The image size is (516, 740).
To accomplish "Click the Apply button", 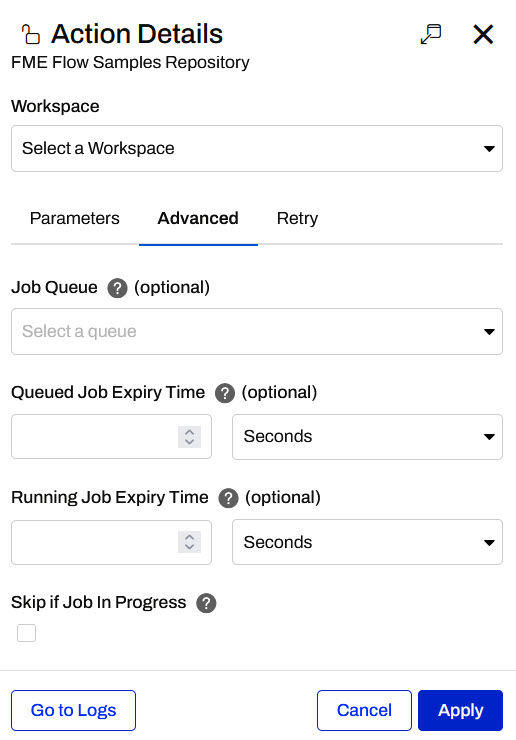I will (460, 710).
